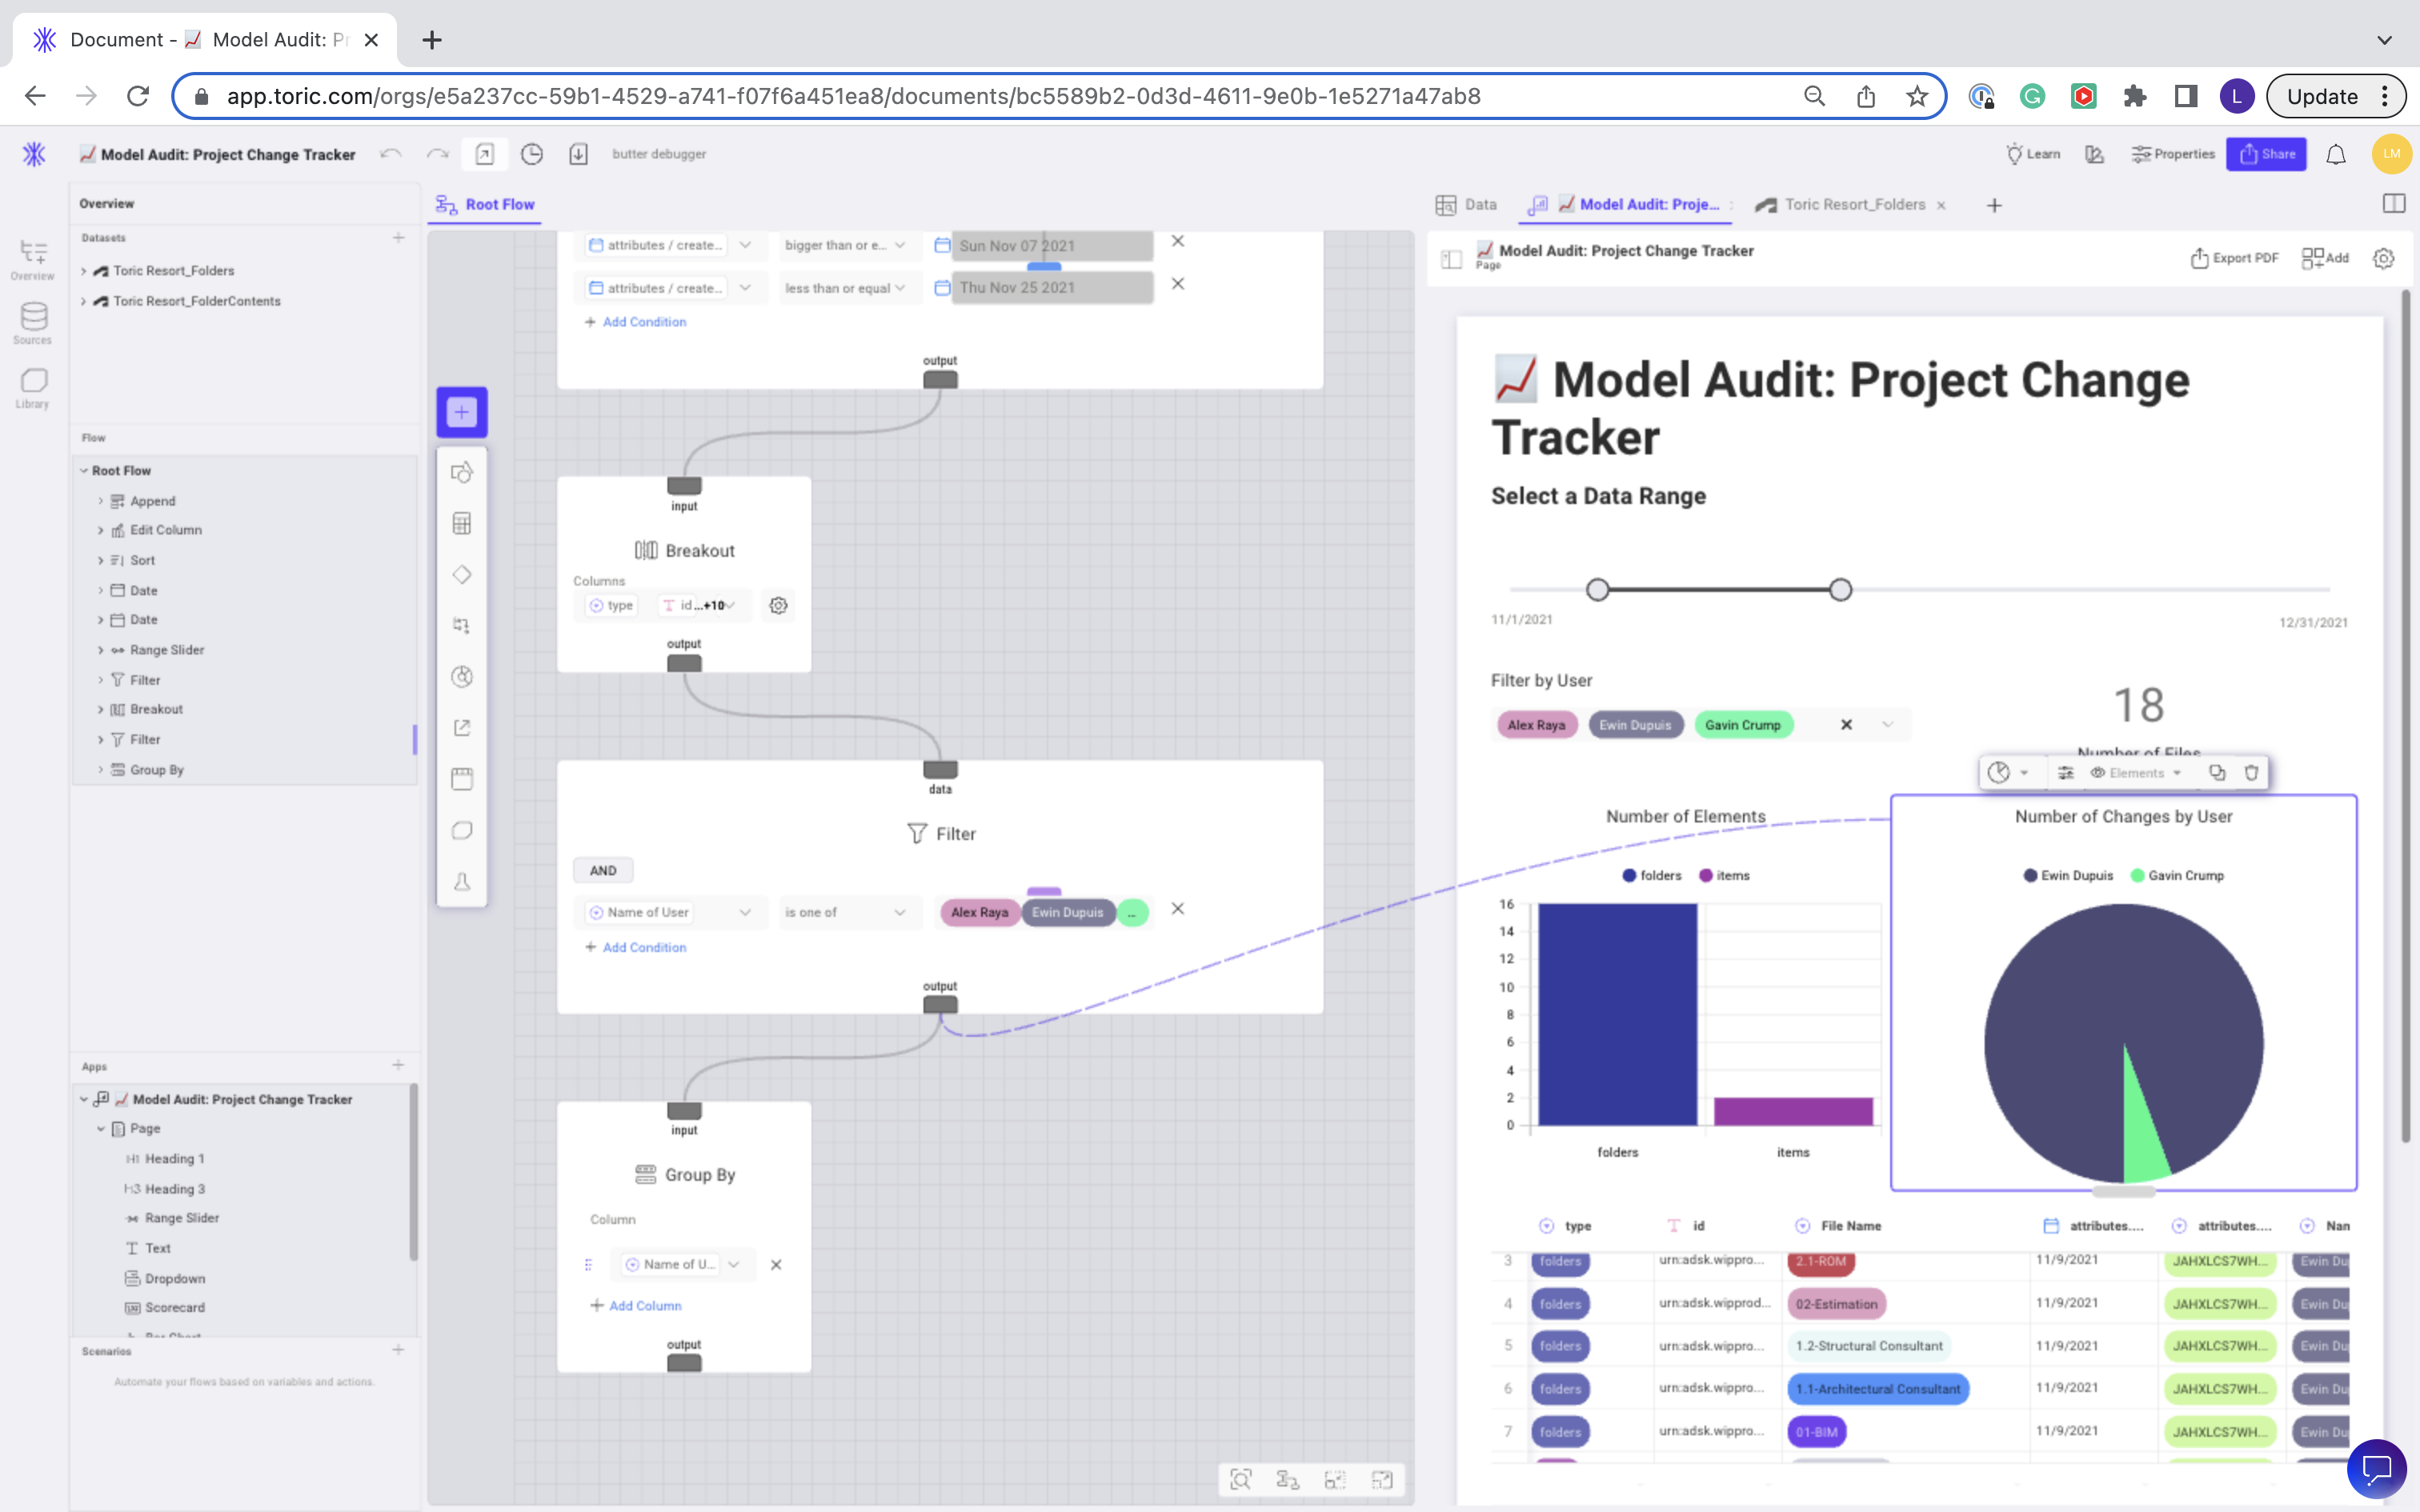The image size is (2420, 1512).
Task: Open the 'is one of' condition dropdown
Action: 847,912
